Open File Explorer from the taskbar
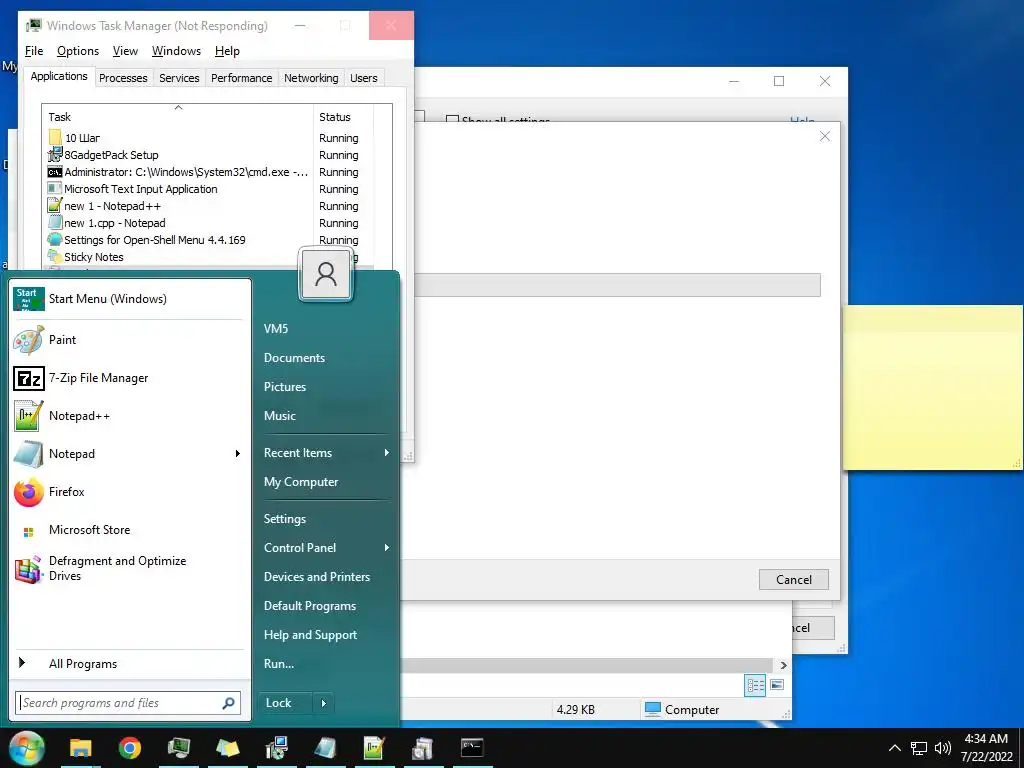The width and height of the screenshot is (1024, 768). pyautogui.click(x=81, y=748)
